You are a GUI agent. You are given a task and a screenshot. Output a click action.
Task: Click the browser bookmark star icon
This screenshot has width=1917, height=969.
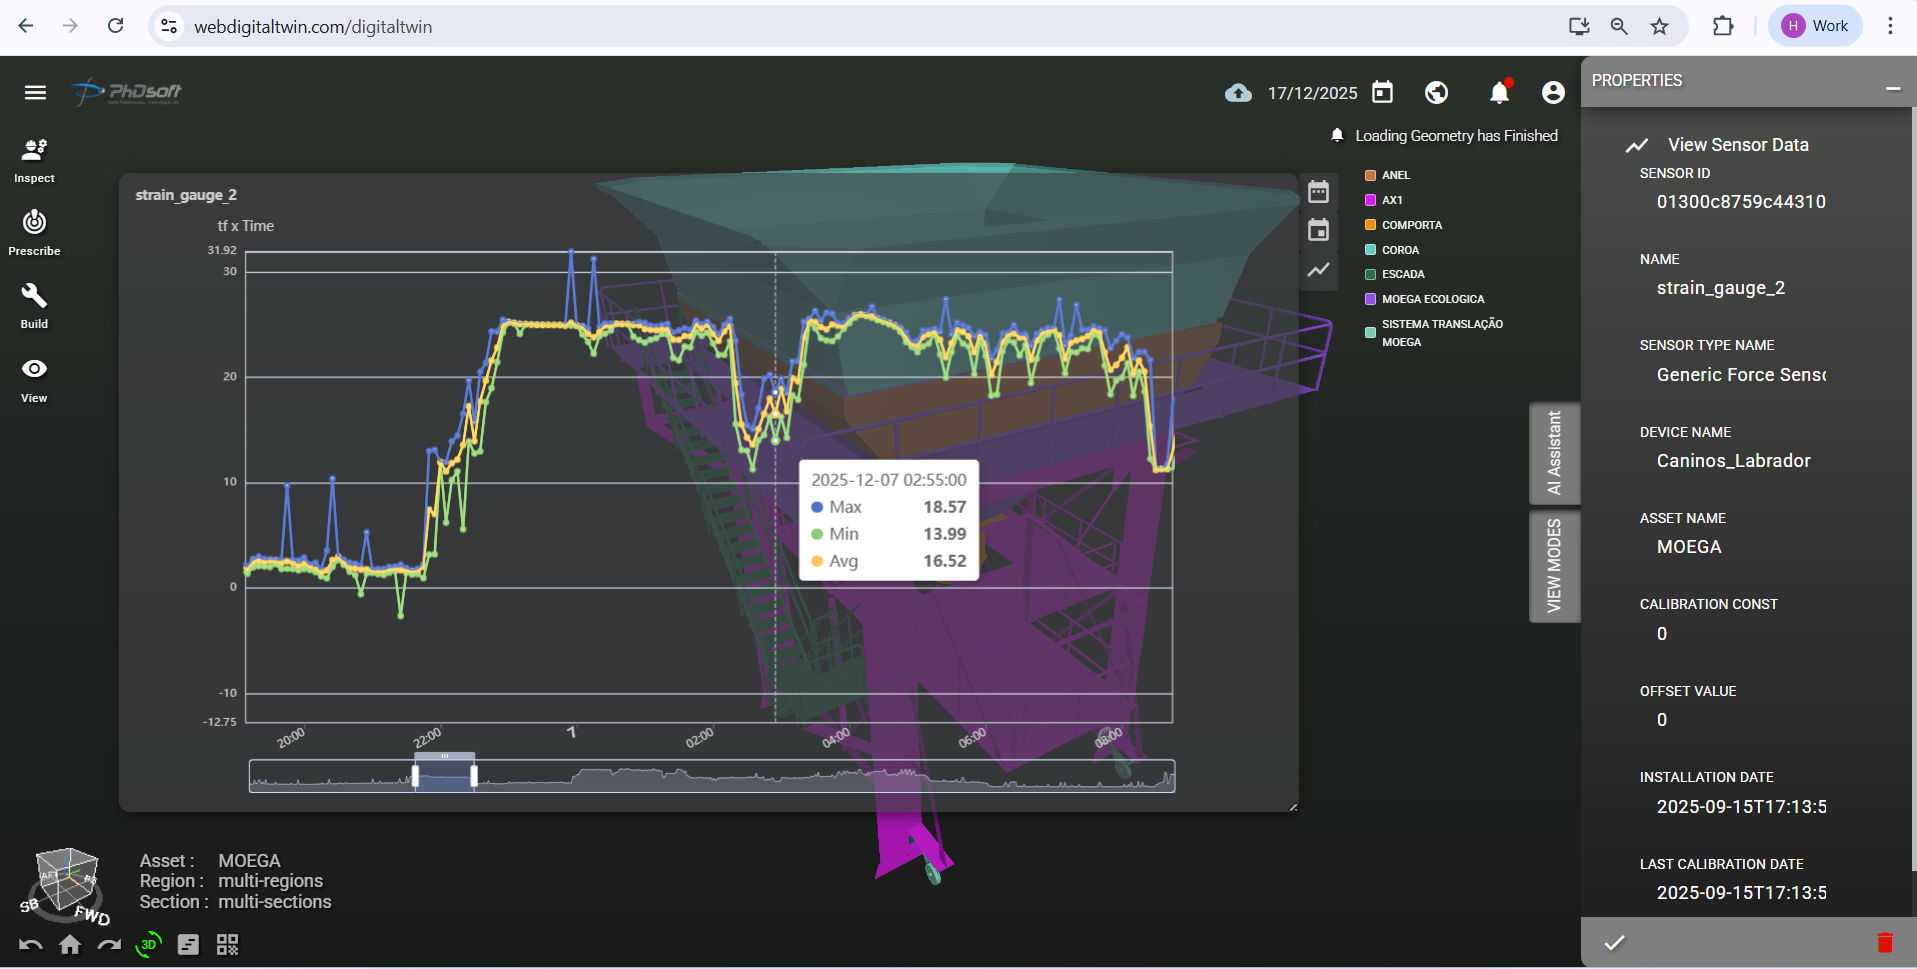(x=1659, y=26)
